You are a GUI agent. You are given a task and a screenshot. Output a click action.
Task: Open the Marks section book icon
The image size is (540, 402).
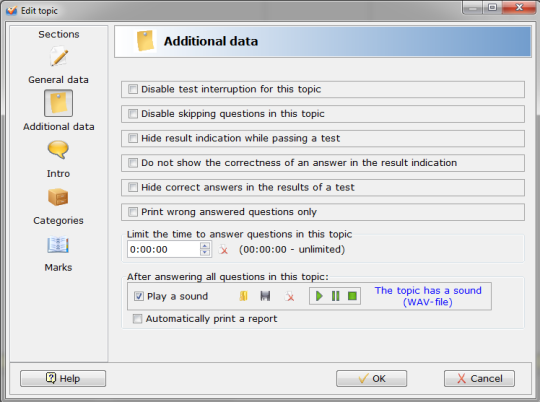(58, 245)
